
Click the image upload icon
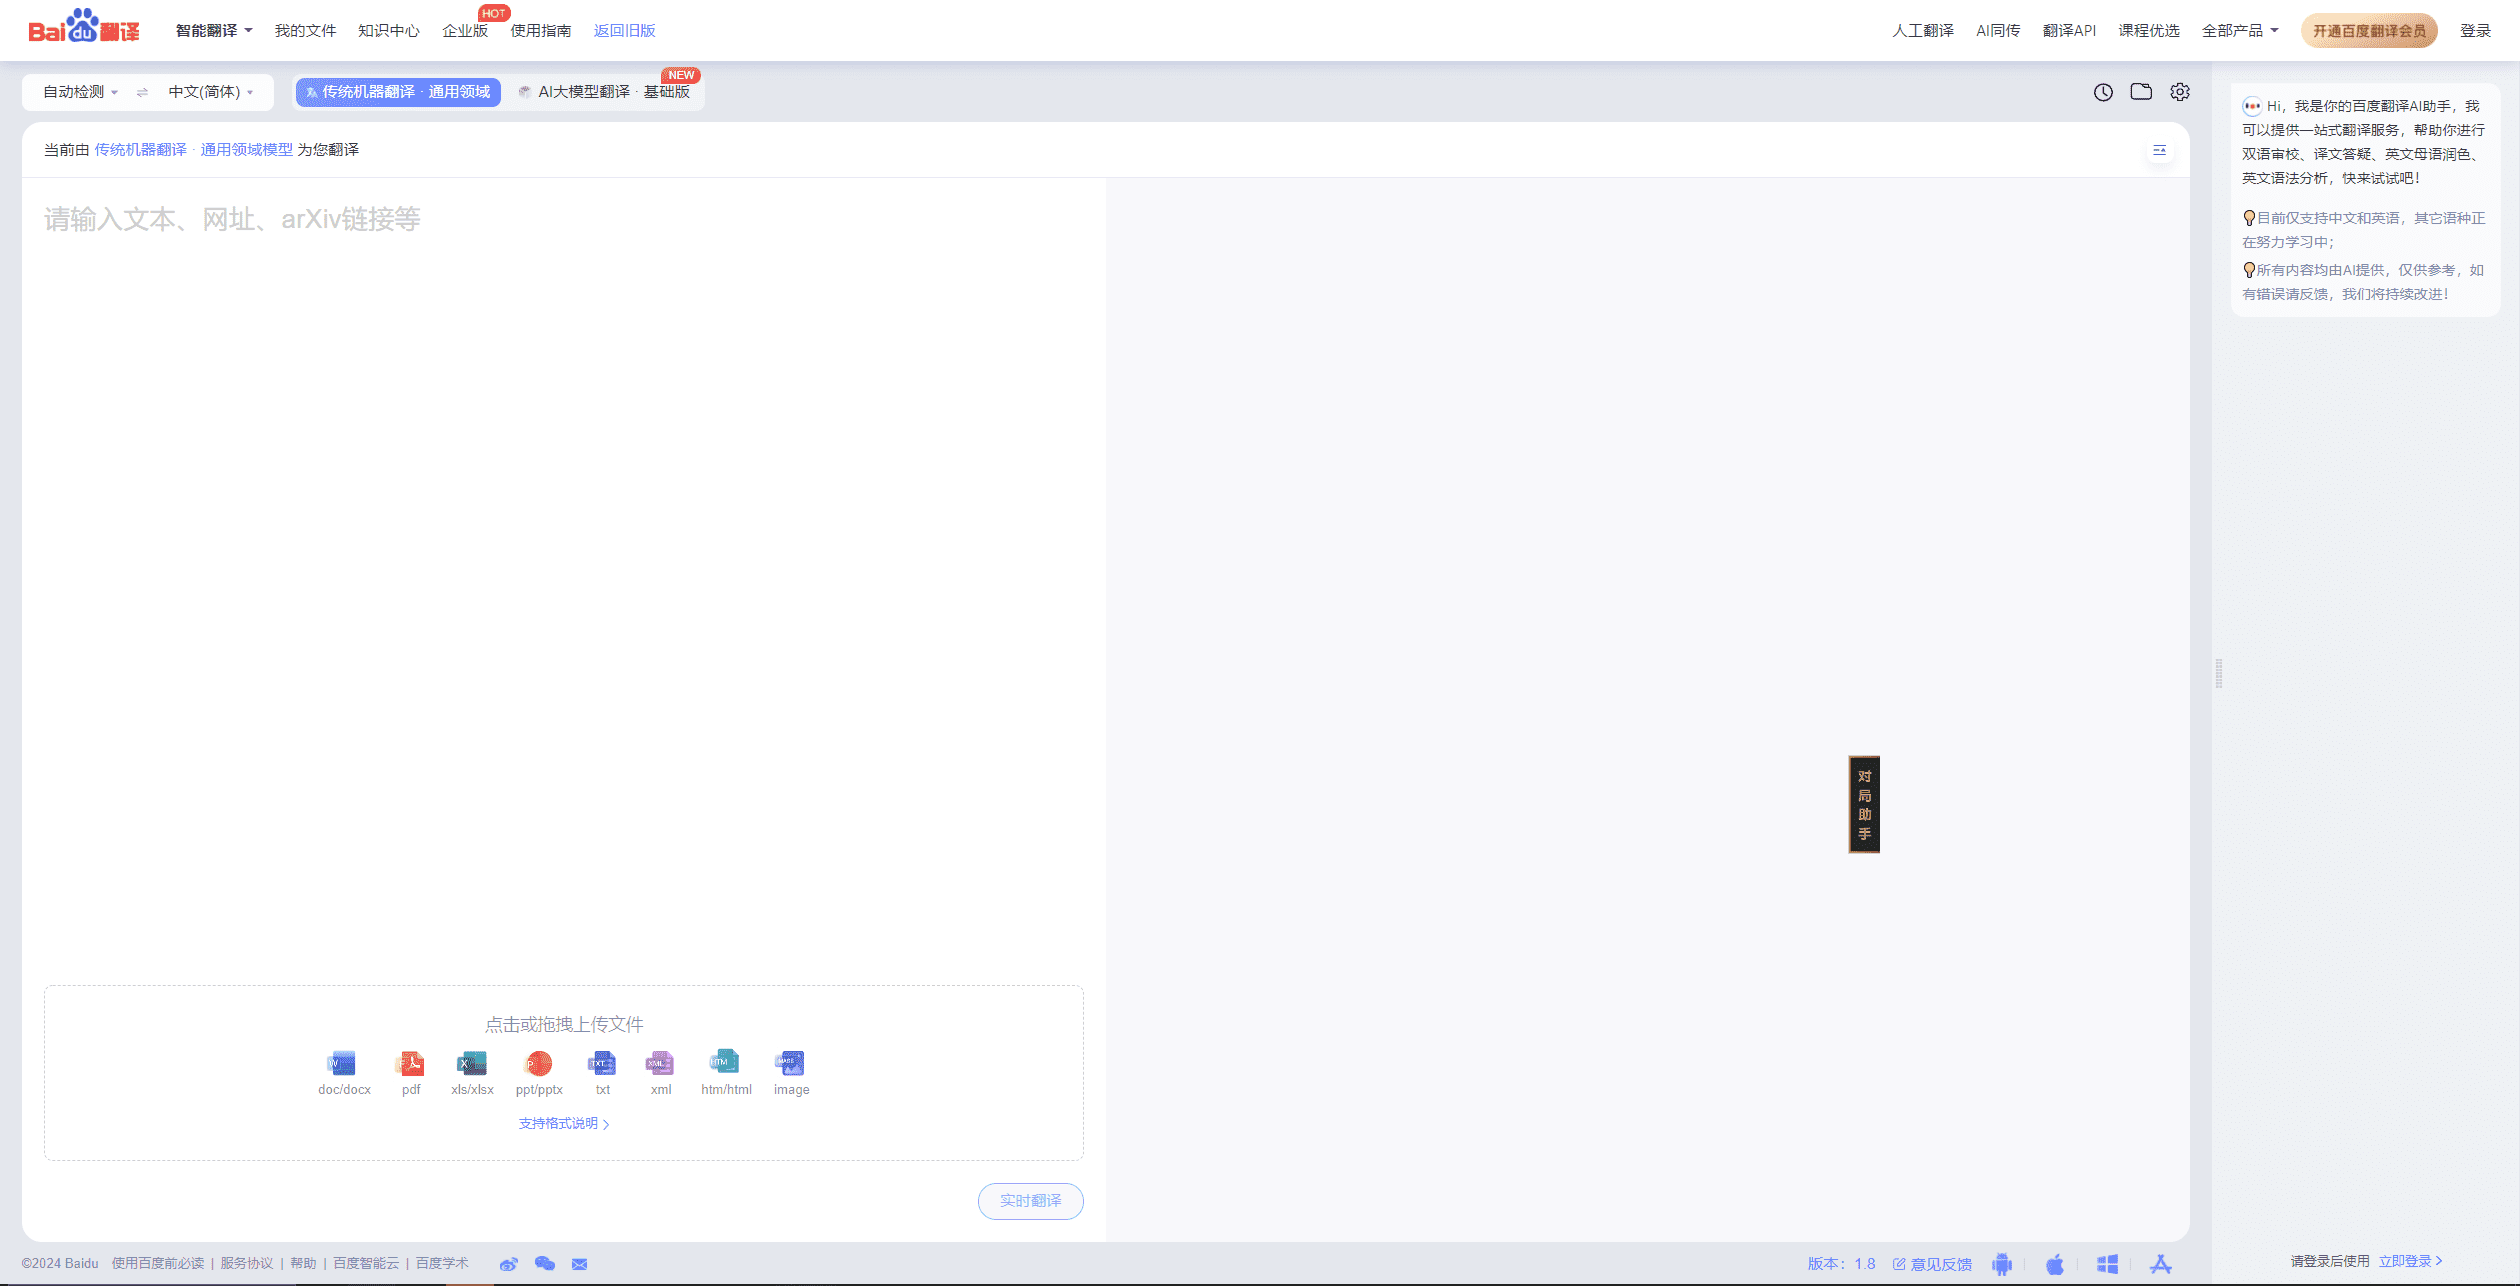790,1063
